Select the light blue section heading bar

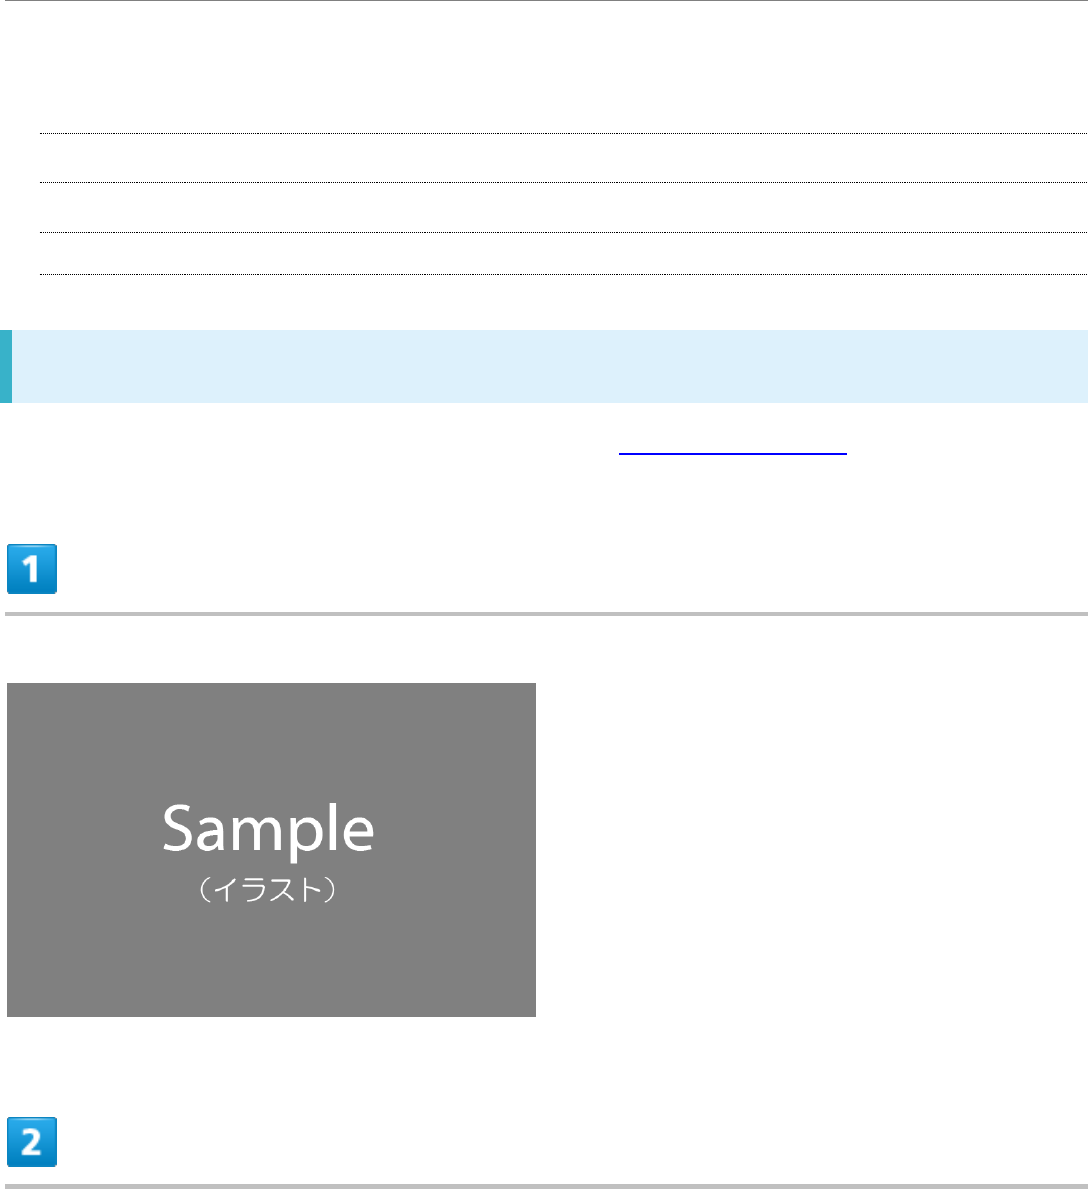(x=544, y=366)
